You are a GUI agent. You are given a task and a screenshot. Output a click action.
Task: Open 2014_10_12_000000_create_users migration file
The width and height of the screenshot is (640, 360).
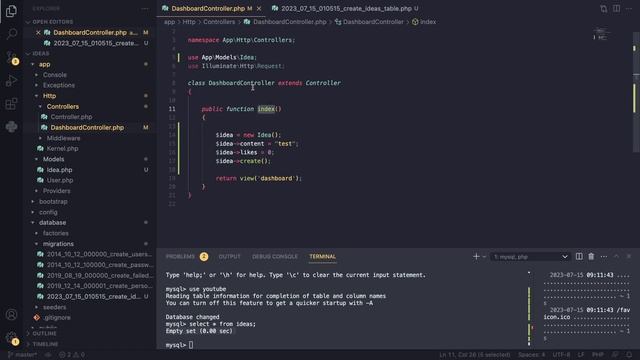[x=99, y=254]
